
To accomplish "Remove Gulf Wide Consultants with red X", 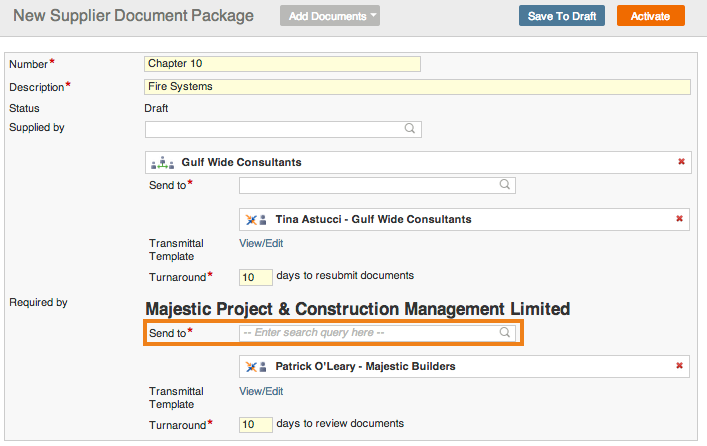I will click(x=681, y=161).
